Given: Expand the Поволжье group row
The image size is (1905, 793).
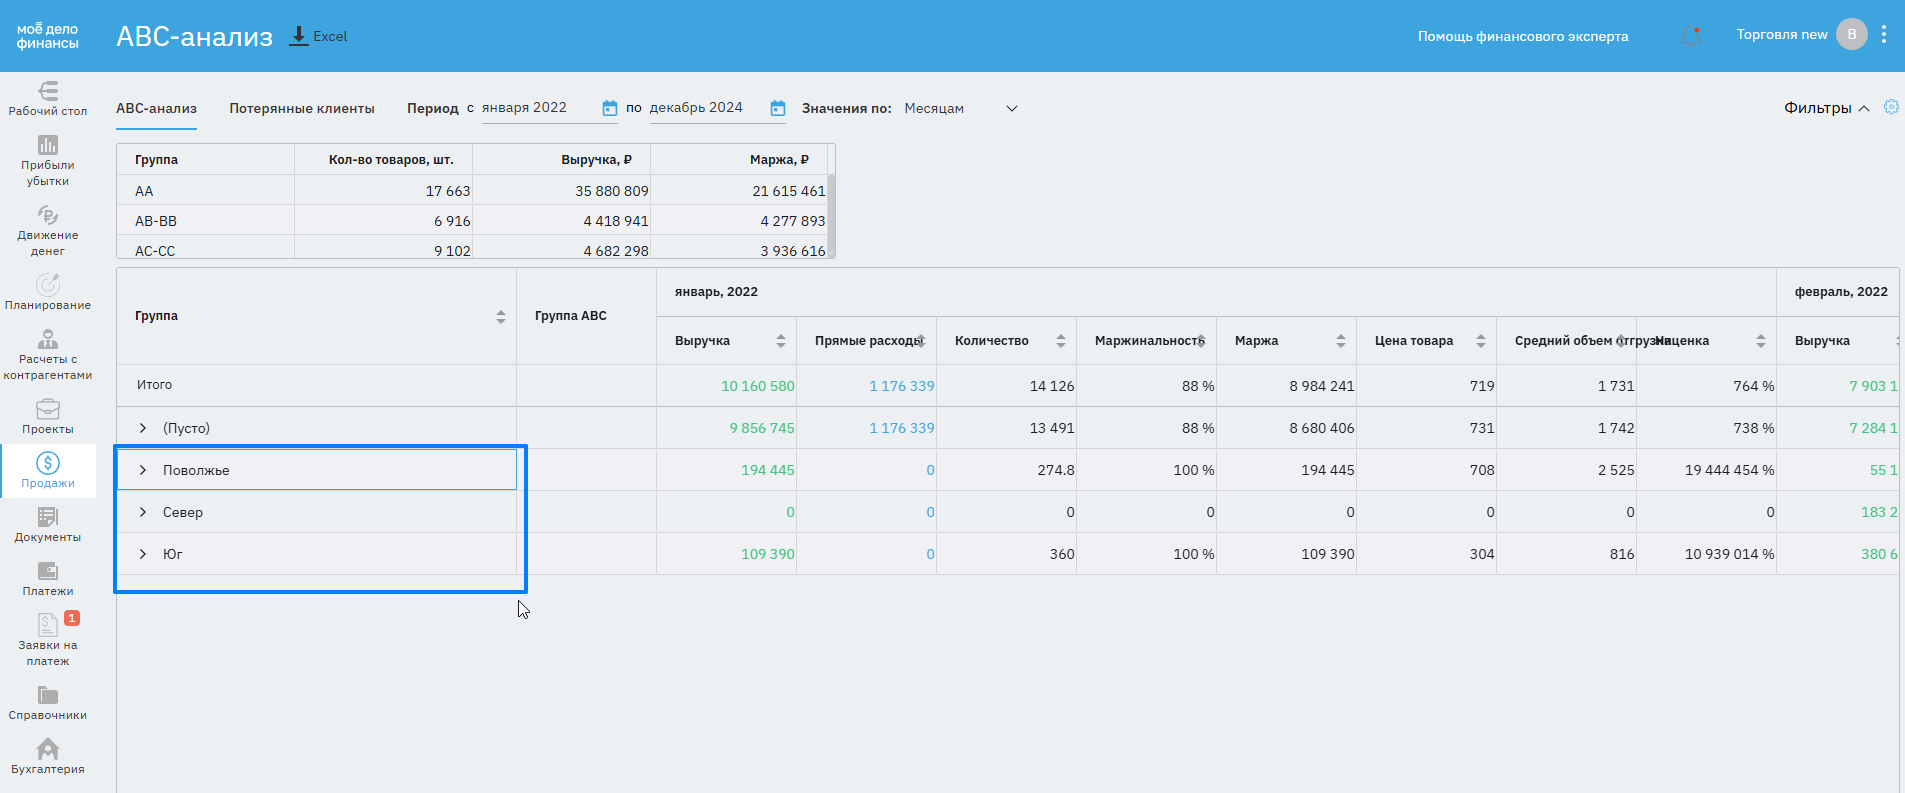Looking at the screenshot, I should click(143, 470).
